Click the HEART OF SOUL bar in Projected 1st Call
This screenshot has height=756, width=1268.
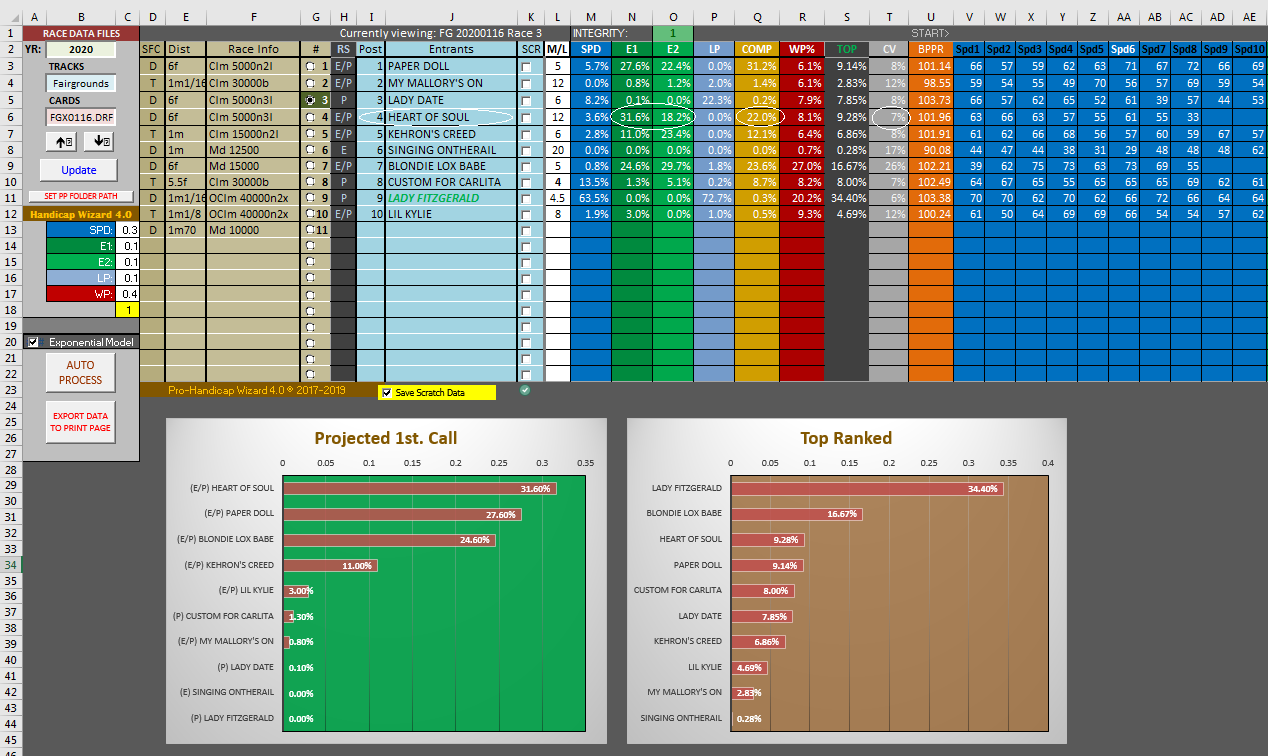(x=419, y=489)
